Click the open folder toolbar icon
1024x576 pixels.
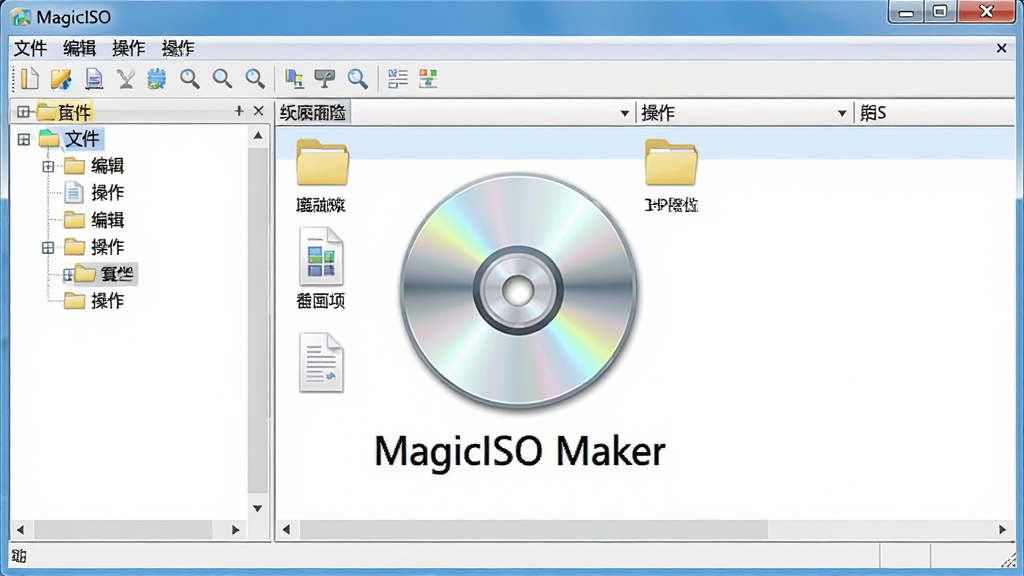tap(61, 79)
